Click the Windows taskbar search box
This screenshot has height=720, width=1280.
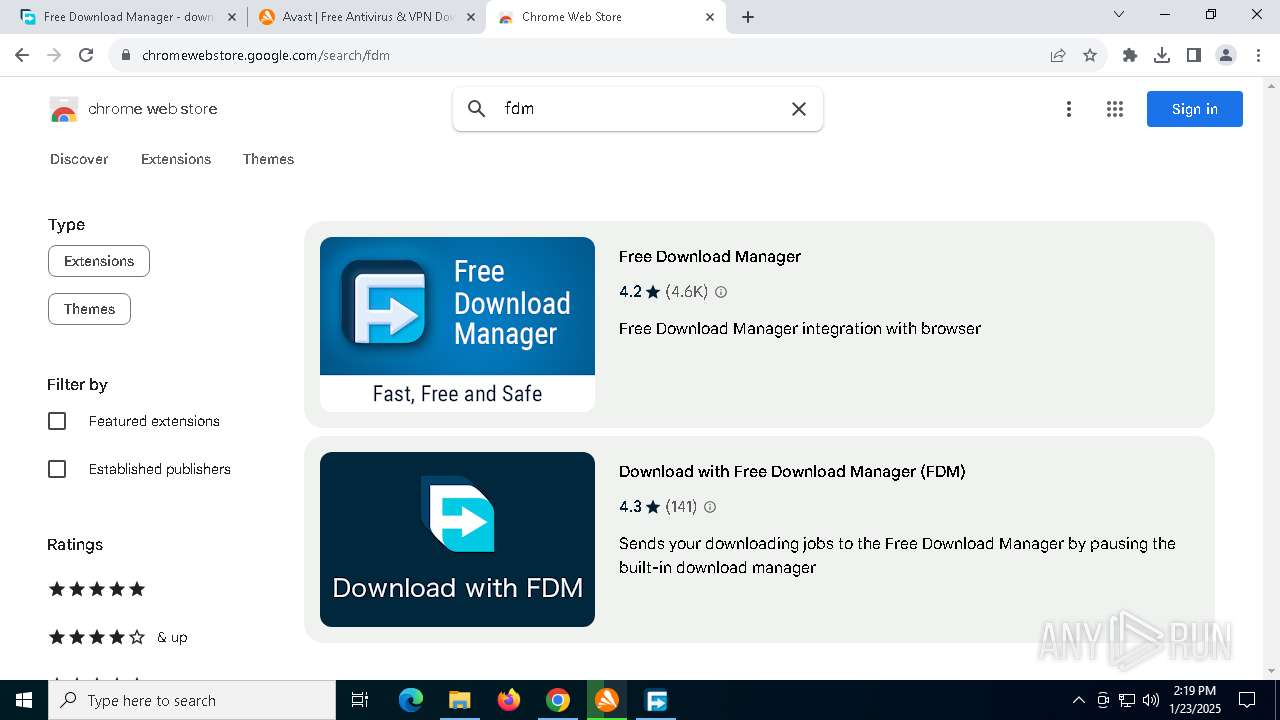(x=192, y=700)
